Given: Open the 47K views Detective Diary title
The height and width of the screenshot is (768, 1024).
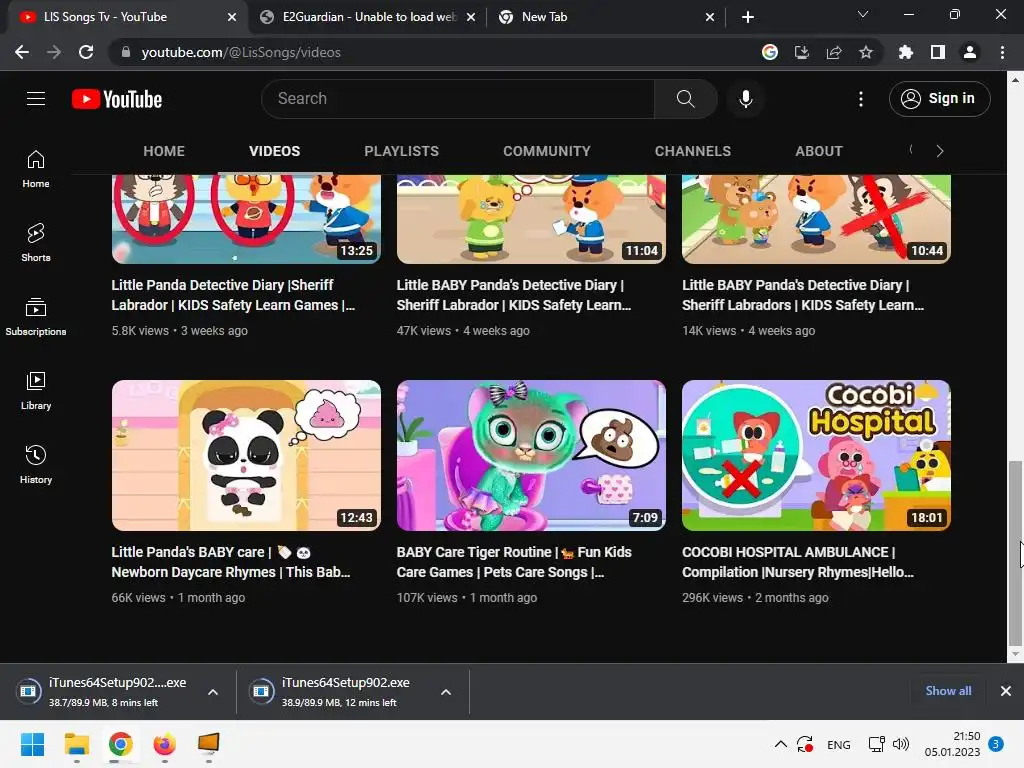Looking at the screenshot, I should 514,295.
